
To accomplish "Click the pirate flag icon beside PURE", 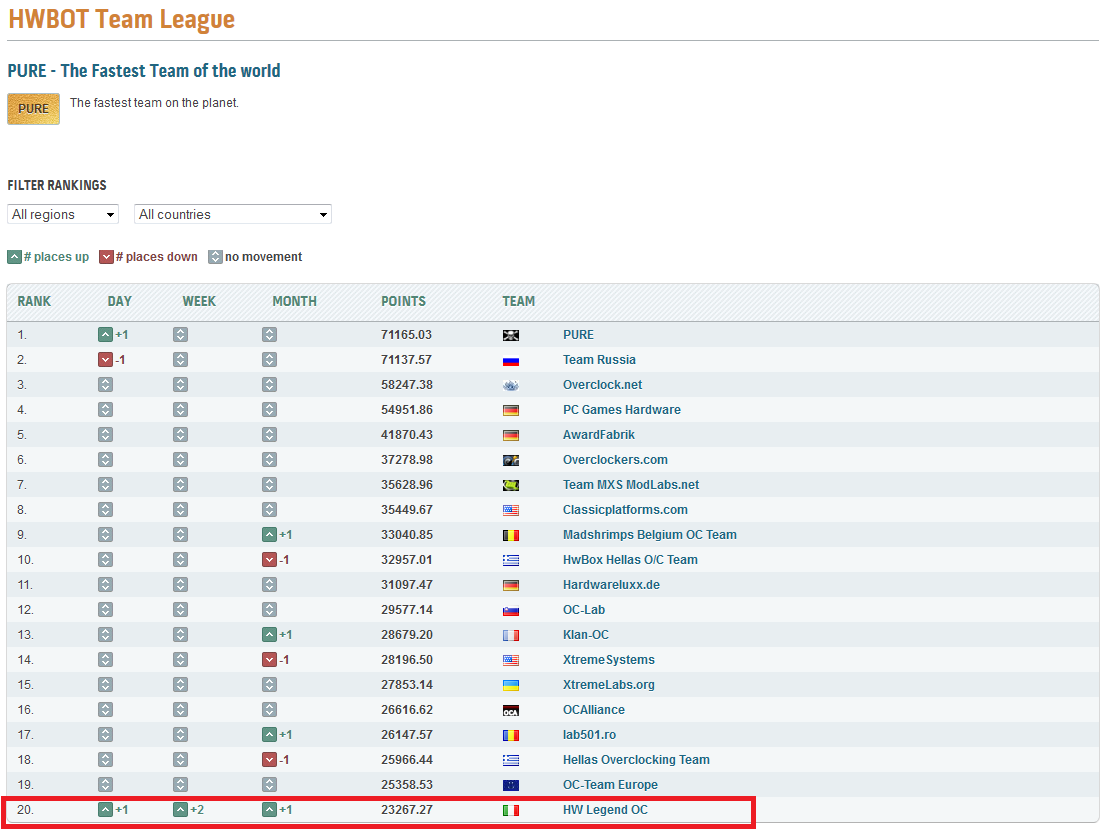I will point(511,336).
